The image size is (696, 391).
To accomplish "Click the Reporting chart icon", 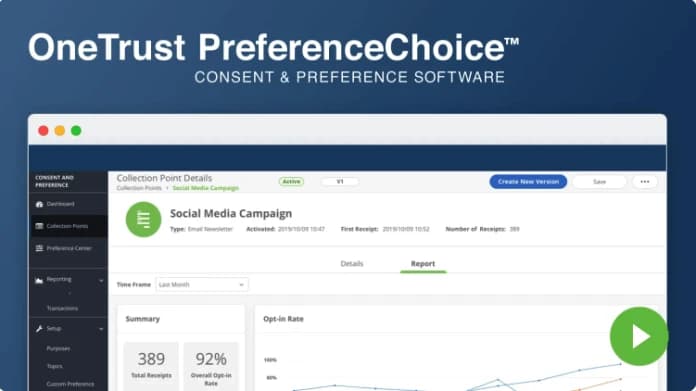I will coord(39,280).
